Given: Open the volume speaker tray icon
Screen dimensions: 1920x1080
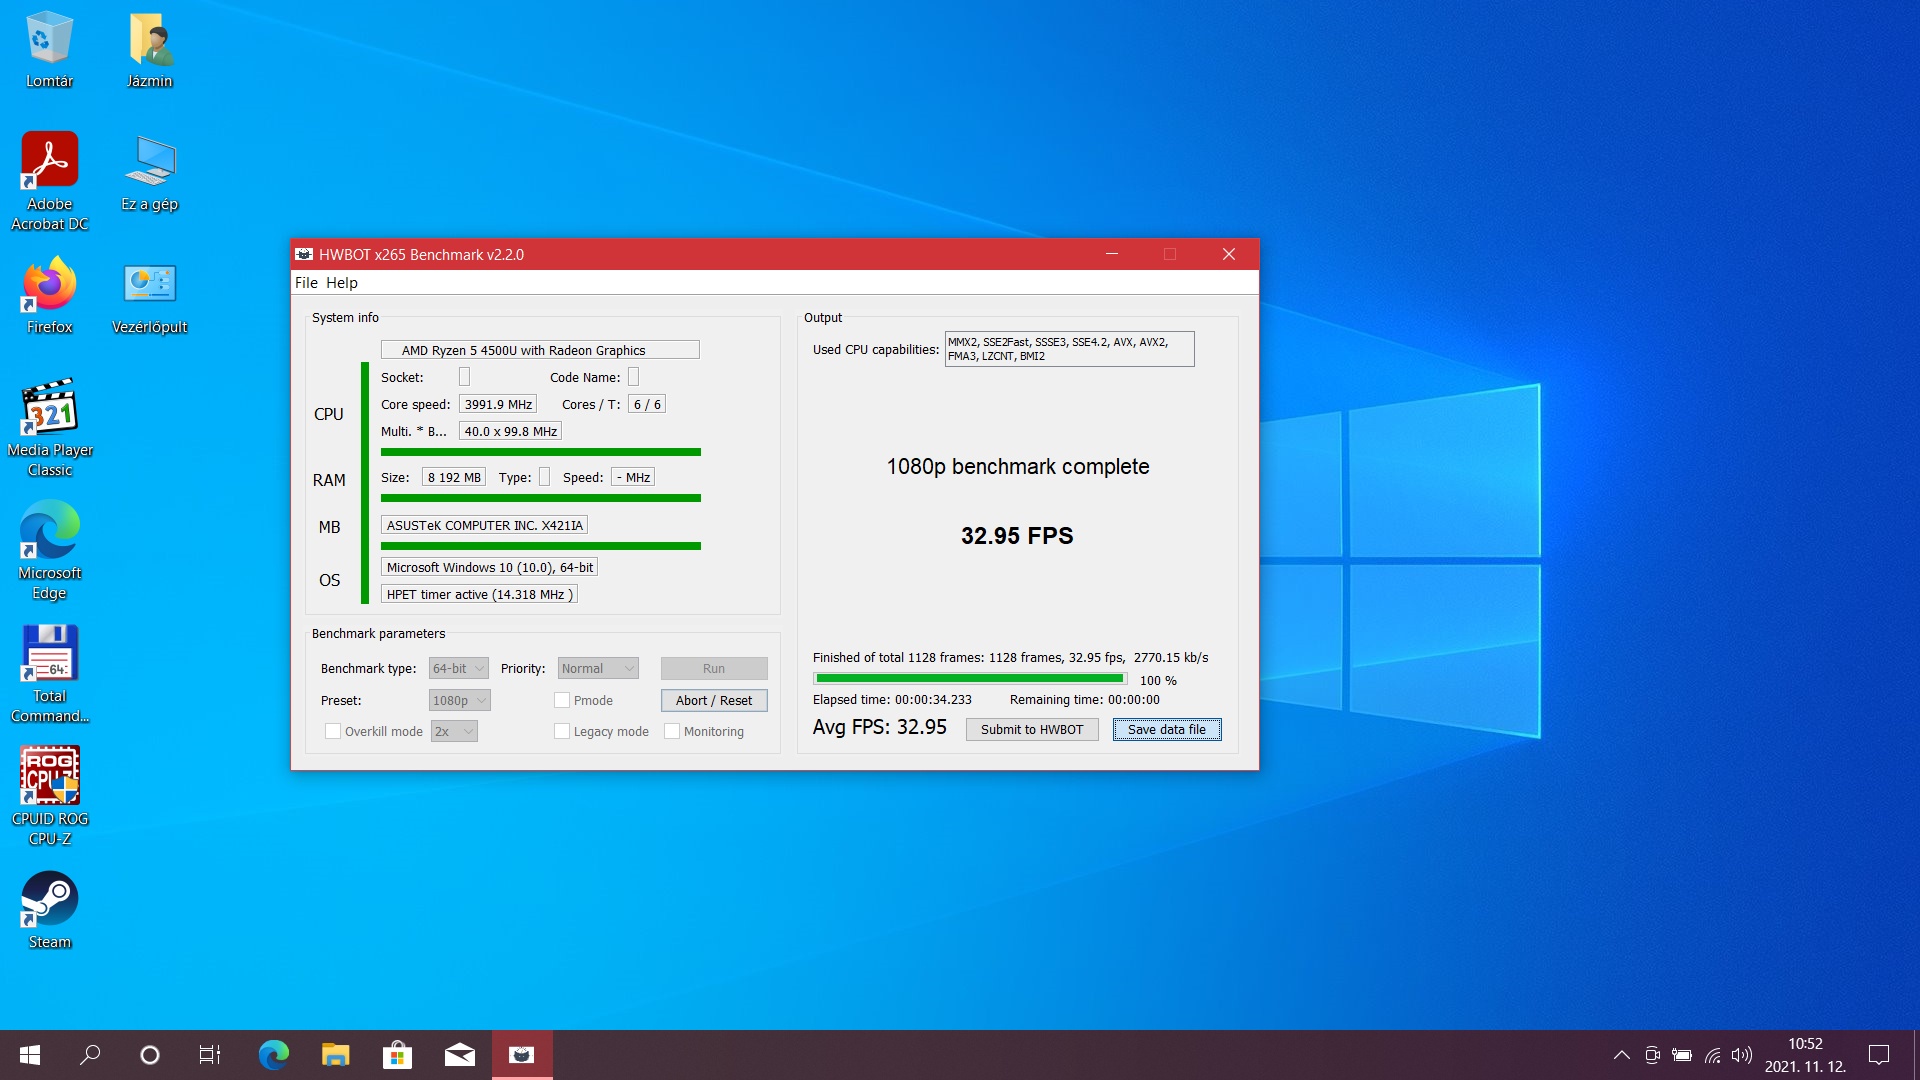Looking at the screenshot, I should (x=1742, y=1055).
